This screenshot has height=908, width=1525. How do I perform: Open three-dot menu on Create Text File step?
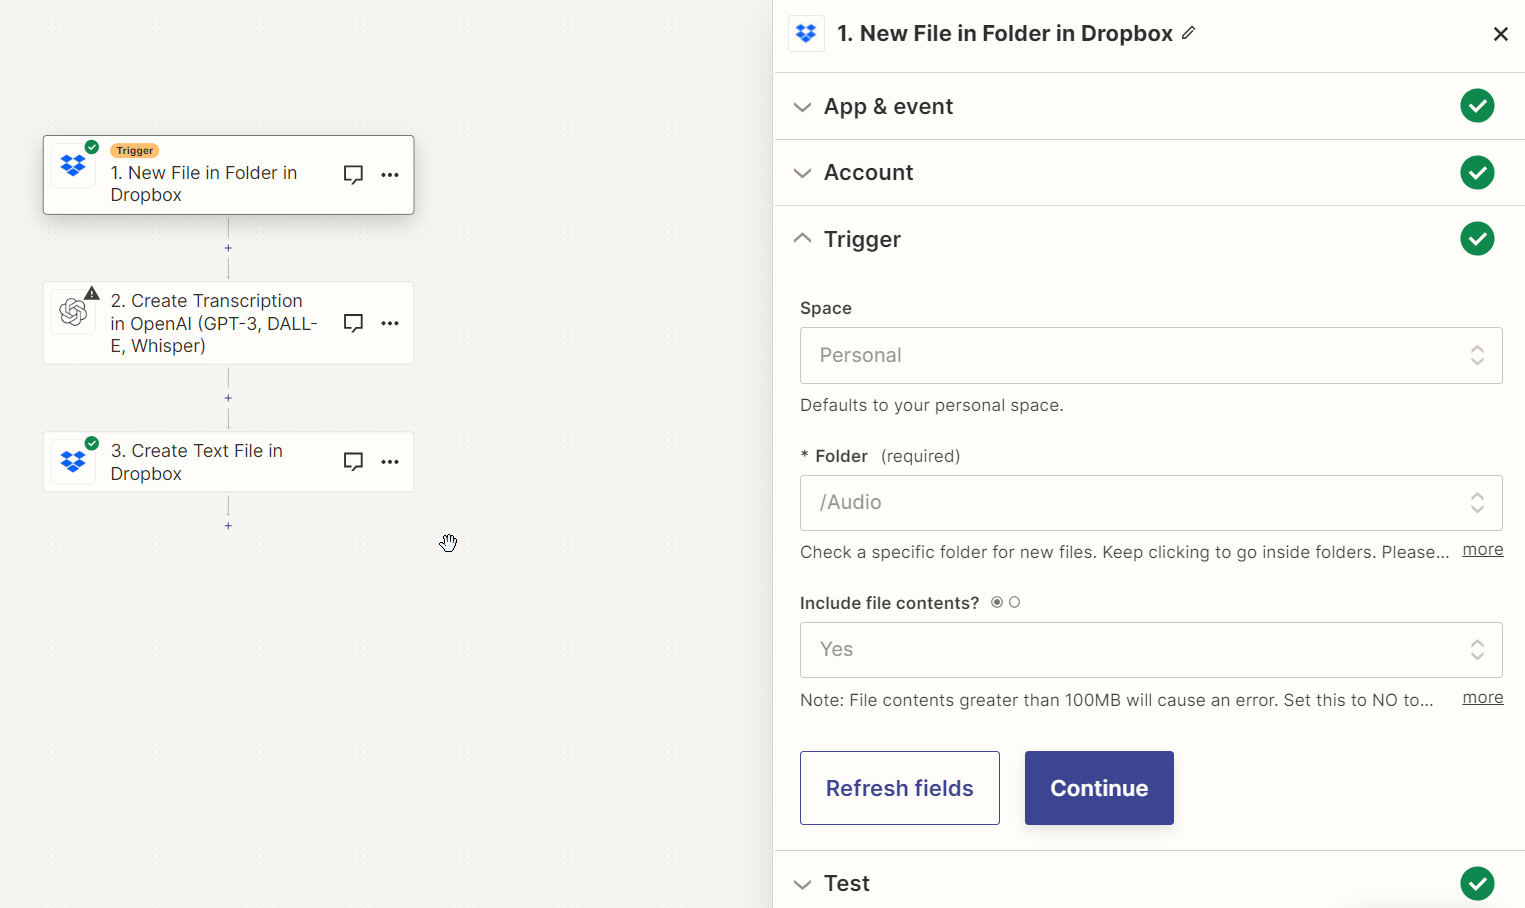click(390, 461)
